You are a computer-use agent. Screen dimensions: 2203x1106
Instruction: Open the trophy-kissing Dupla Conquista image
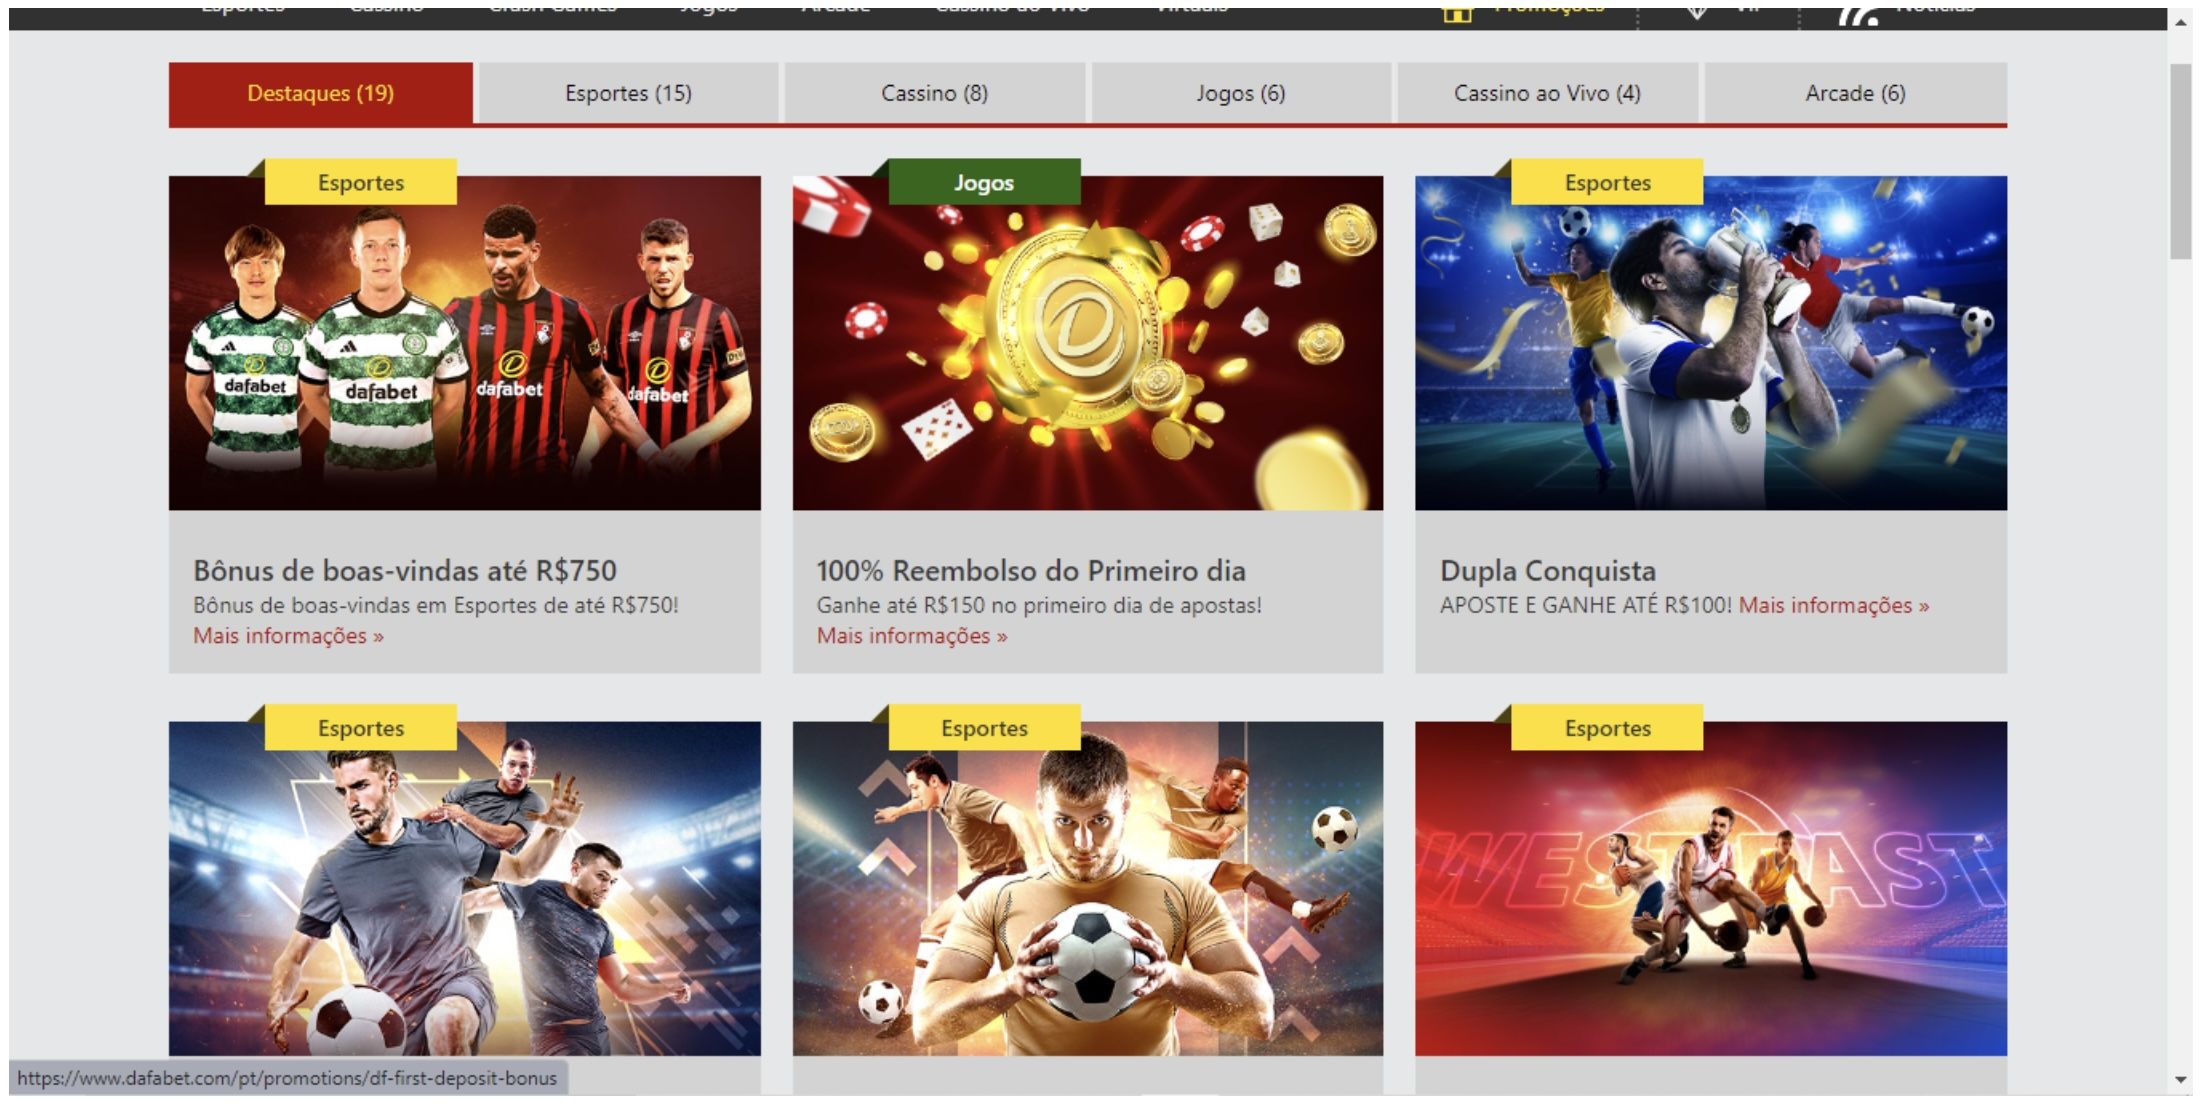coord(1711,343)
